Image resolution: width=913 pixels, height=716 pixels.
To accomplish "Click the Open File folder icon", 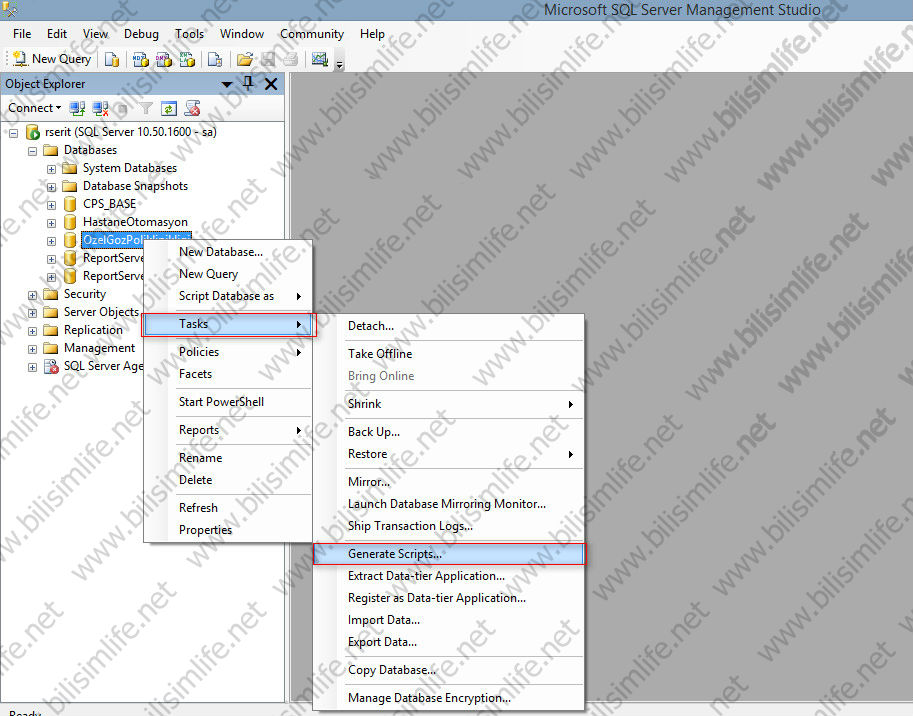I will [245, 59].
